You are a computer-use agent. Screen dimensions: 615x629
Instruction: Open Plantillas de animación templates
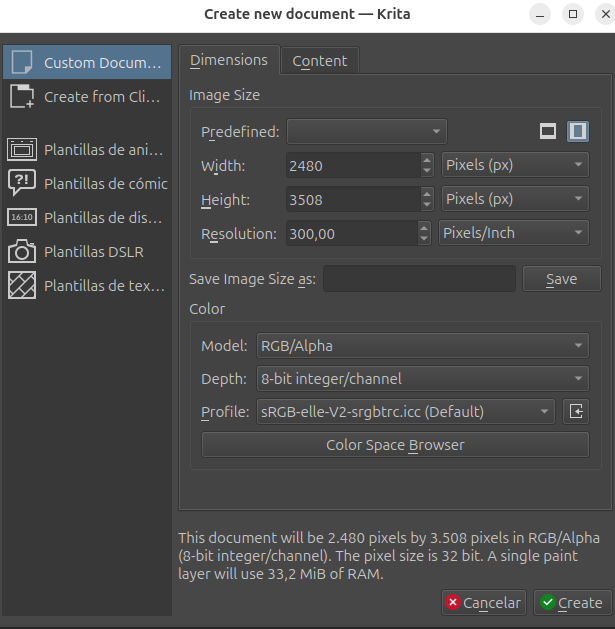pyautogui.click(x=87, y=150)
